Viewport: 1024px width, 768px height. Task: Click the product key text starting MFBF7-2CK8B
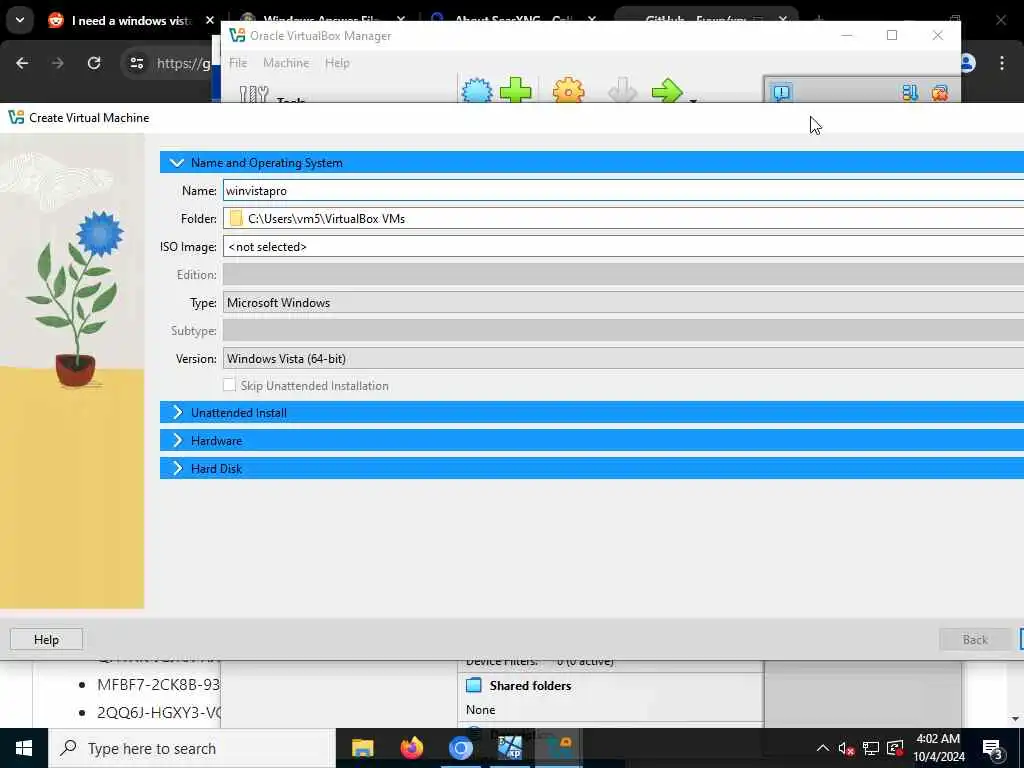(x=159, y=684)
